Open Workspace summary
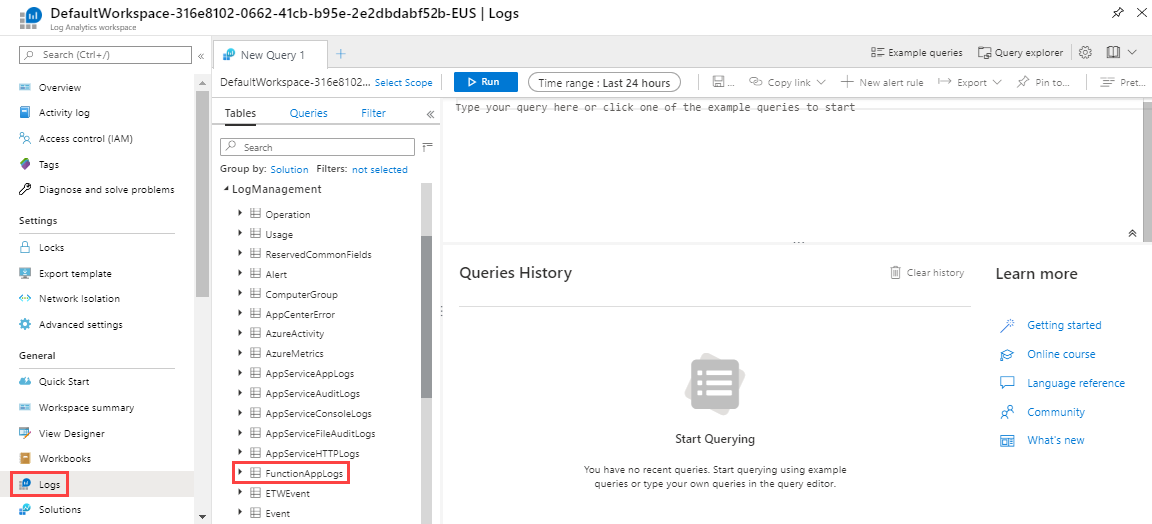 pyautogui.click(x=86, y=407)
